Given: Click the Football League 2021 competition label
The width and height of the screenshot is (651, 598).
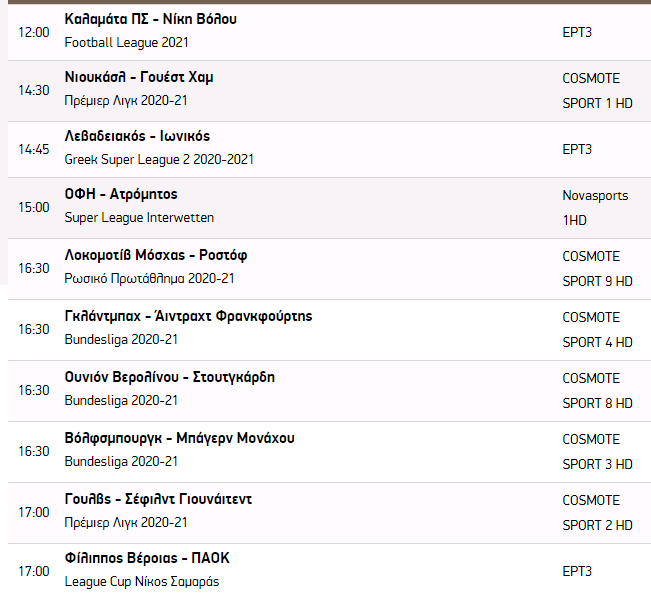Looking at the screenshot, I should 126,42.
